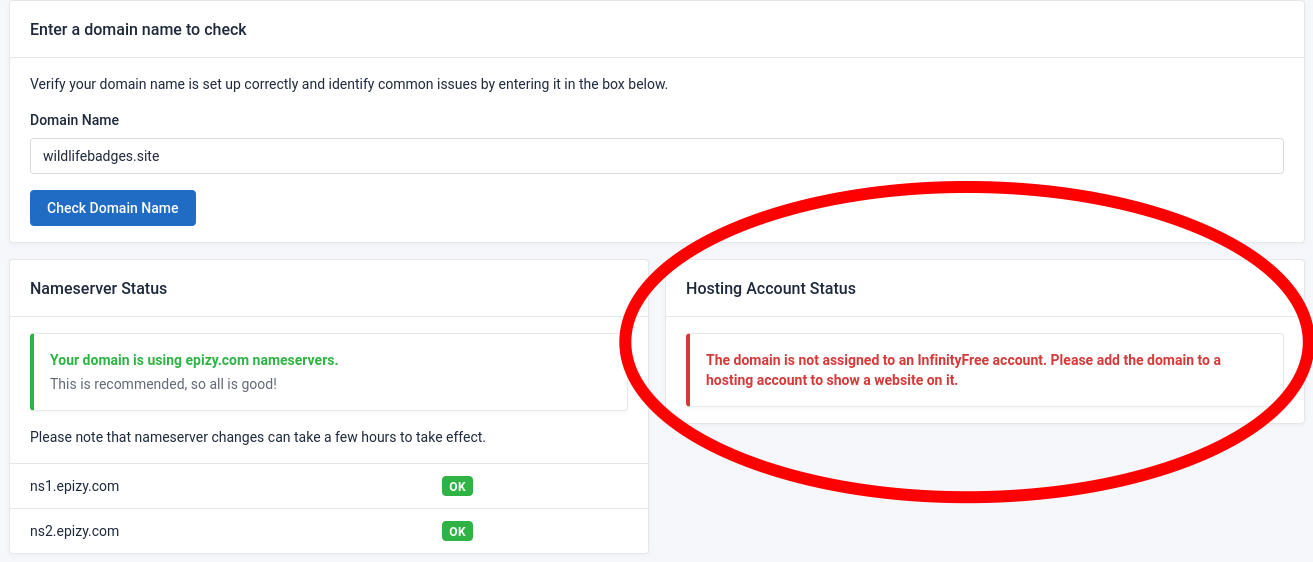Viewport: 1313px width, 562px height.
Task: Select the ns1.epizy.com nameserver row text
Action: [x=75, y=486]
